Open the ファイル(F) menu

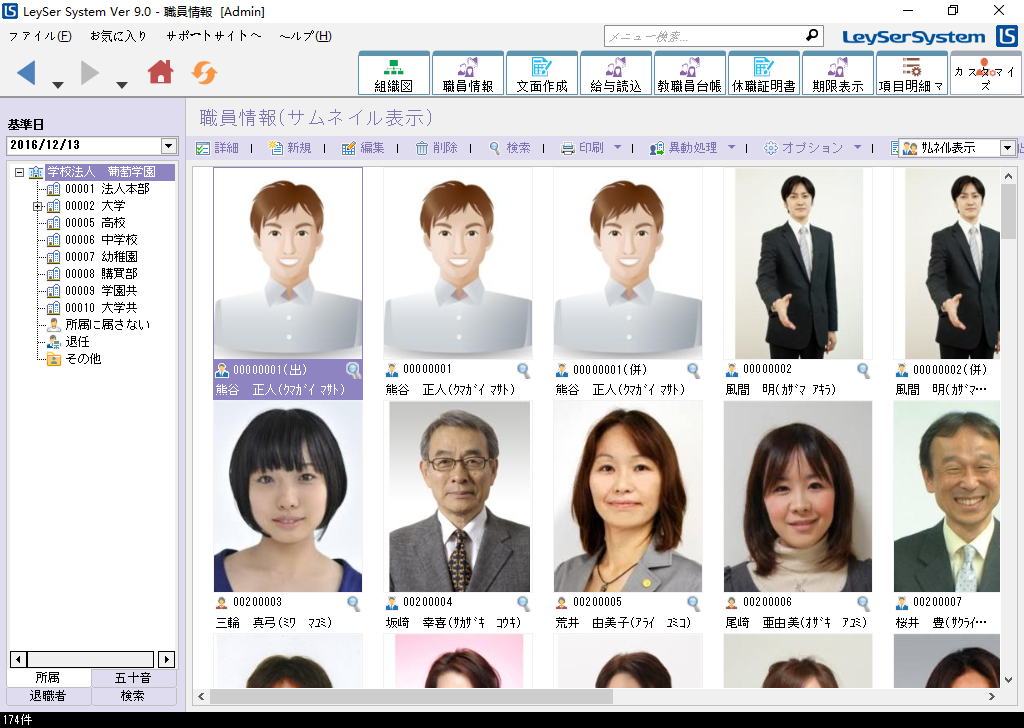(40, 36)
